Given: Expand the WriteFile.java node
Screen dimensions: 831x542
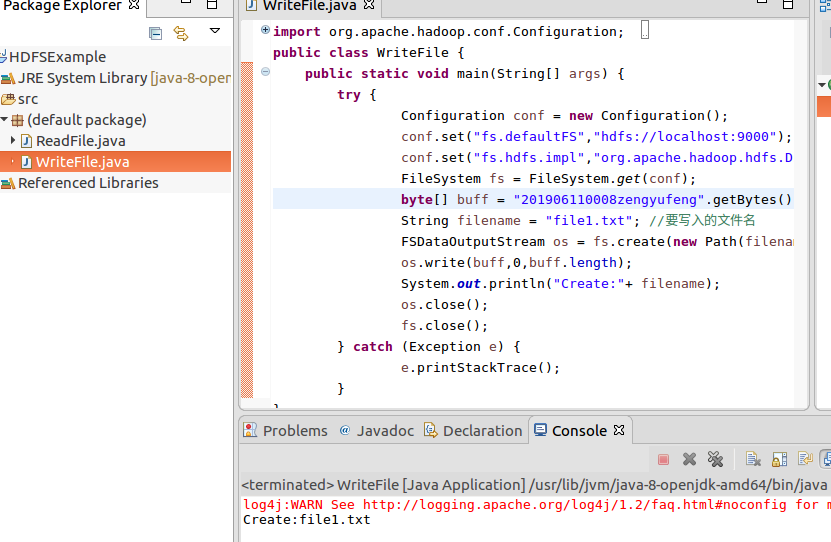Looking at the screenshot, I should [13, 162].
